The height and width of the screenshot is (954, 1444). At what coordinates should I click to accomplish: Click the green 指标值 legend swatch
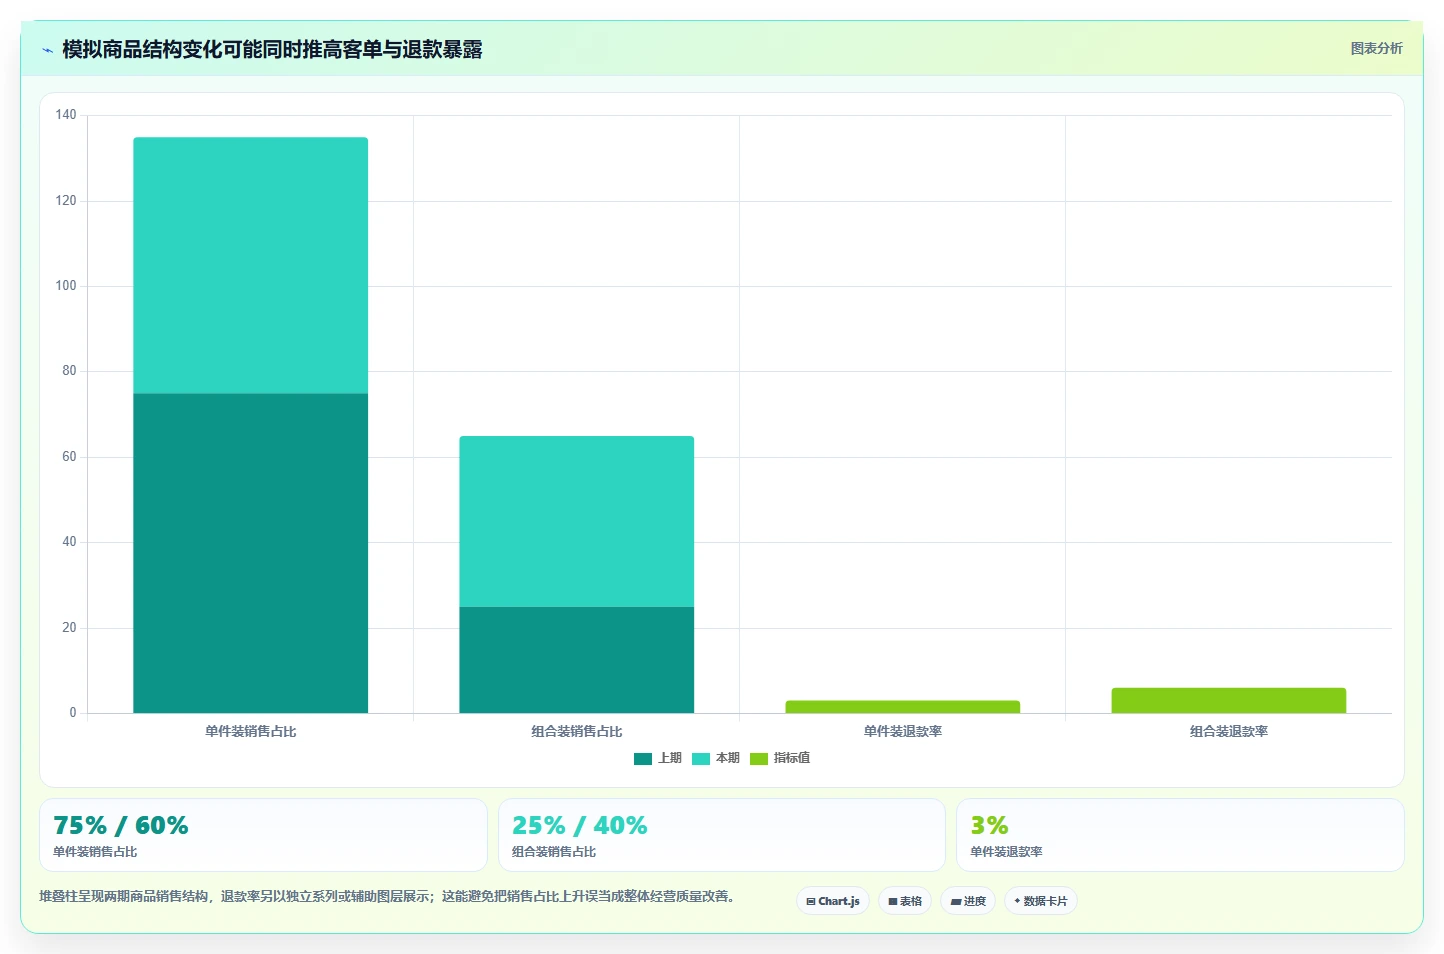coord(759,758)
